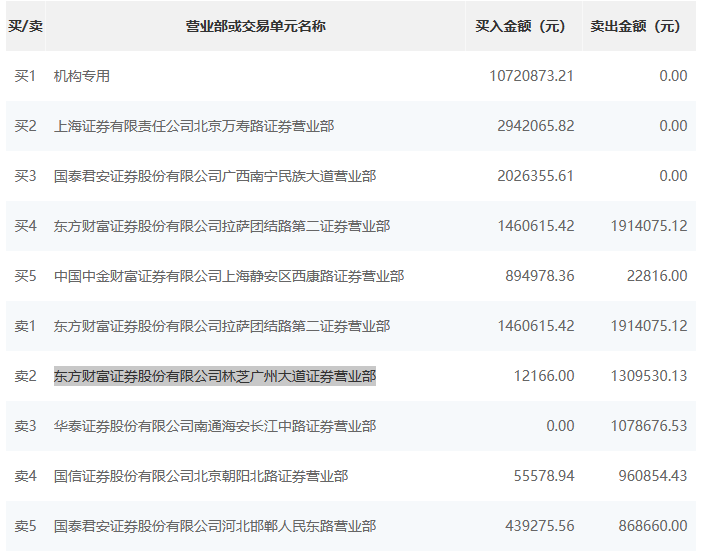Select buy amount 1460615.42 in row 买4
The image size is (705, 554).
tap(535, 226)
